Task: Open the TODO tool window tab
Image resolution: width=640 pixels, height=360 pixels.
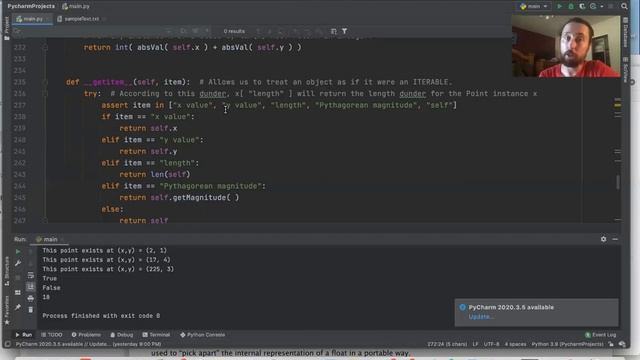Action: click(x=52, y=335)
